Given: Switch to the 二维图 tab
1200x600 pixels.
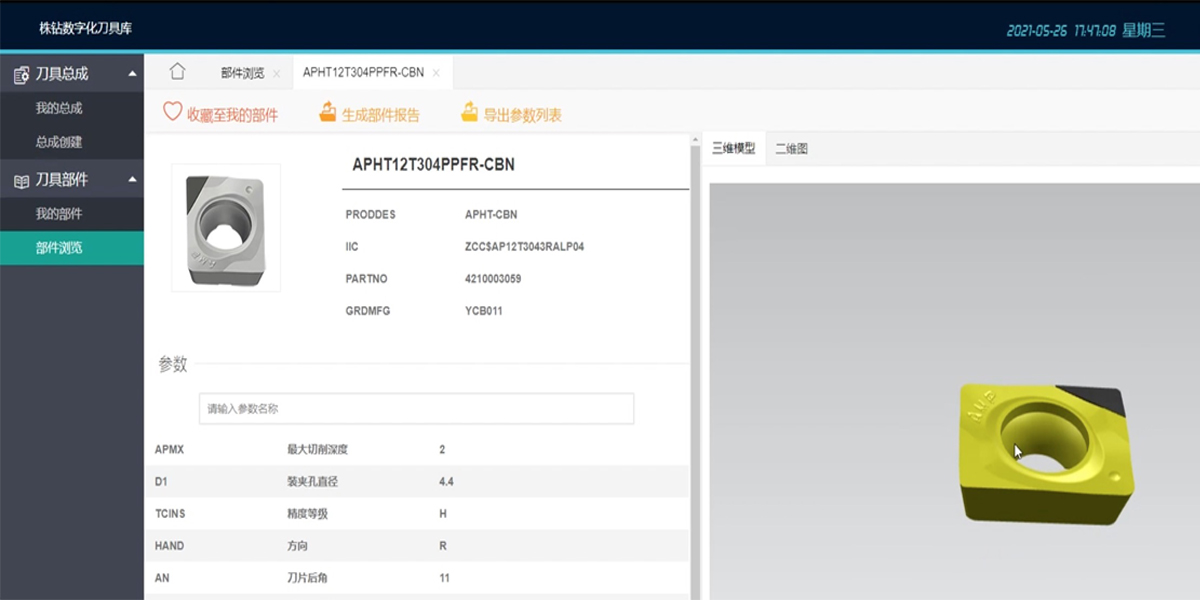Looking at the screenshot, I should coord(791,149).
